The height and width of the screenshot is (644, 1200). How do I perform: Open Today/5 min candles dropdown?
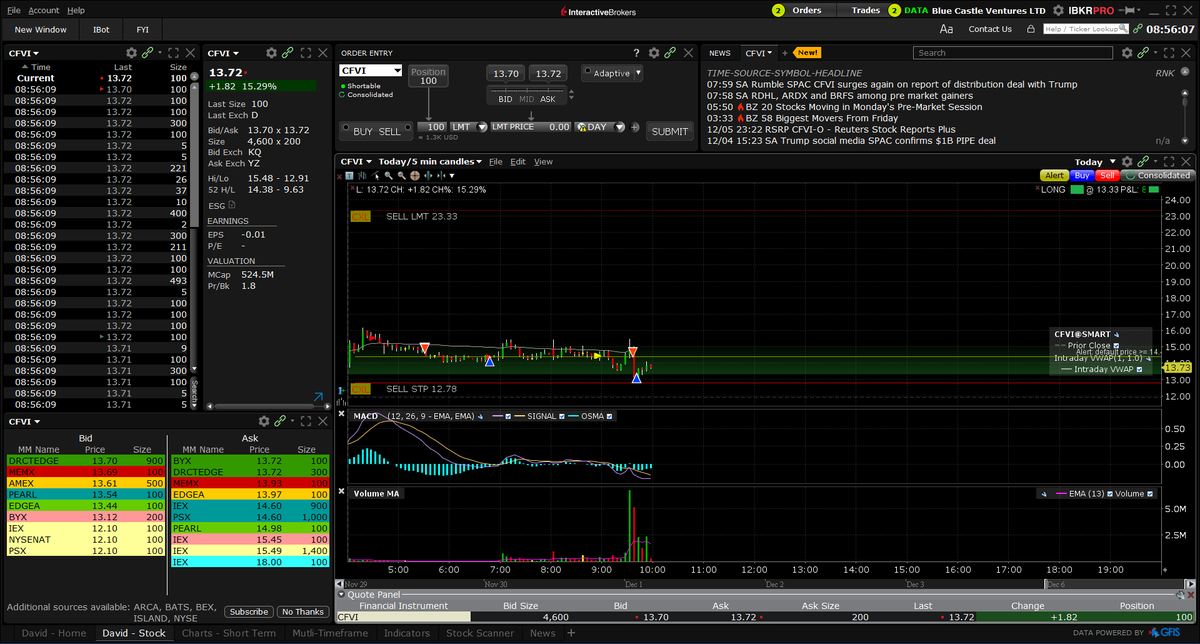pyautogui.click(x=429, y=161)
